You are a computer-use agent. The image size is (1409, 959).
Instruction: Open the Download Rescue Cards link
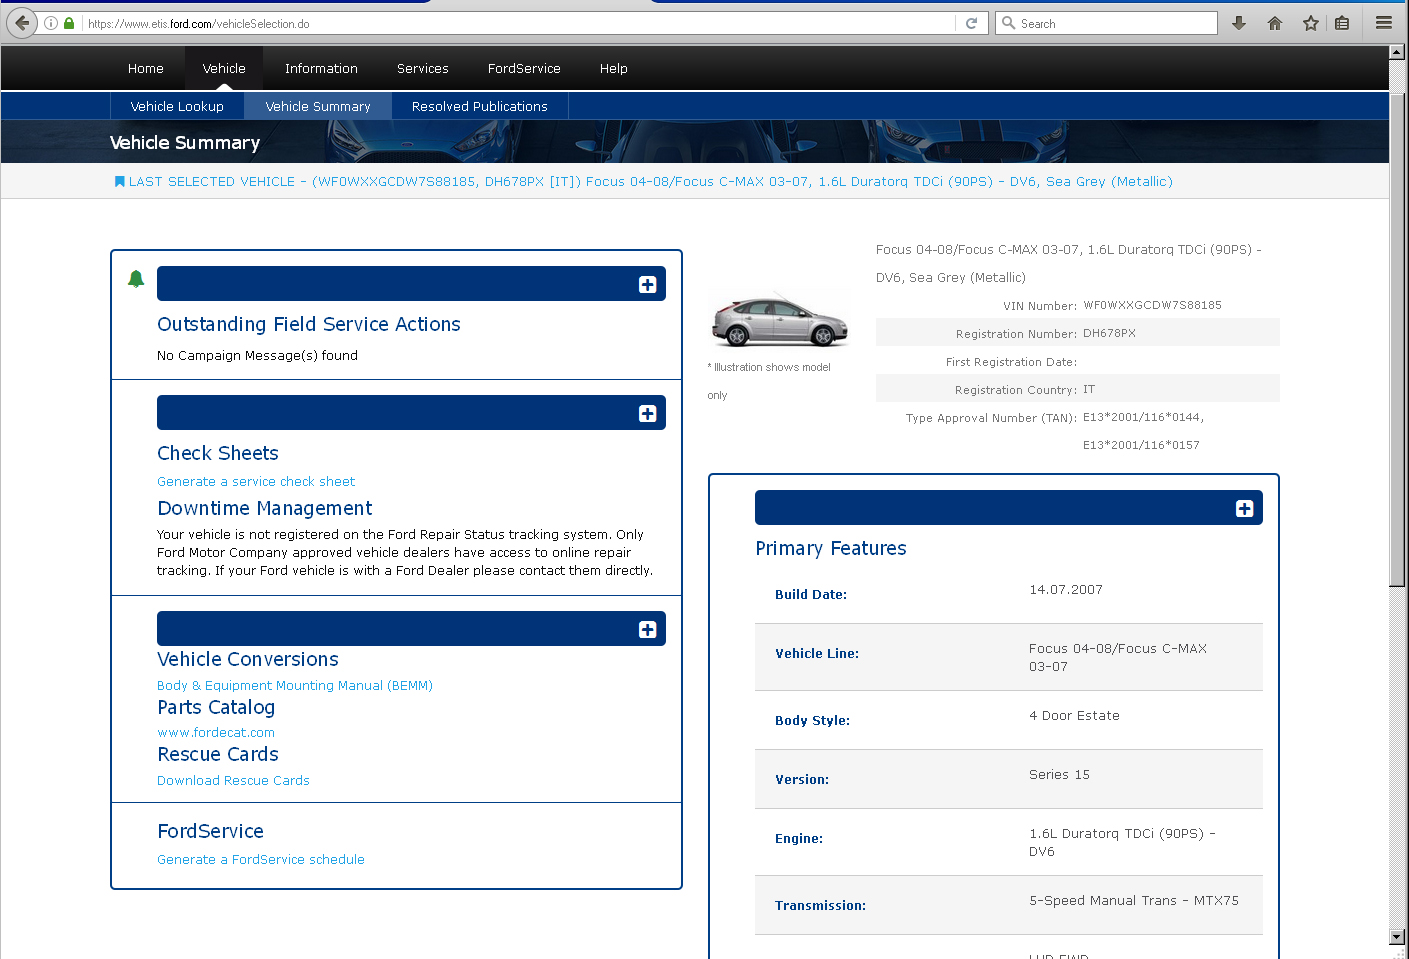tap(233, 781)
